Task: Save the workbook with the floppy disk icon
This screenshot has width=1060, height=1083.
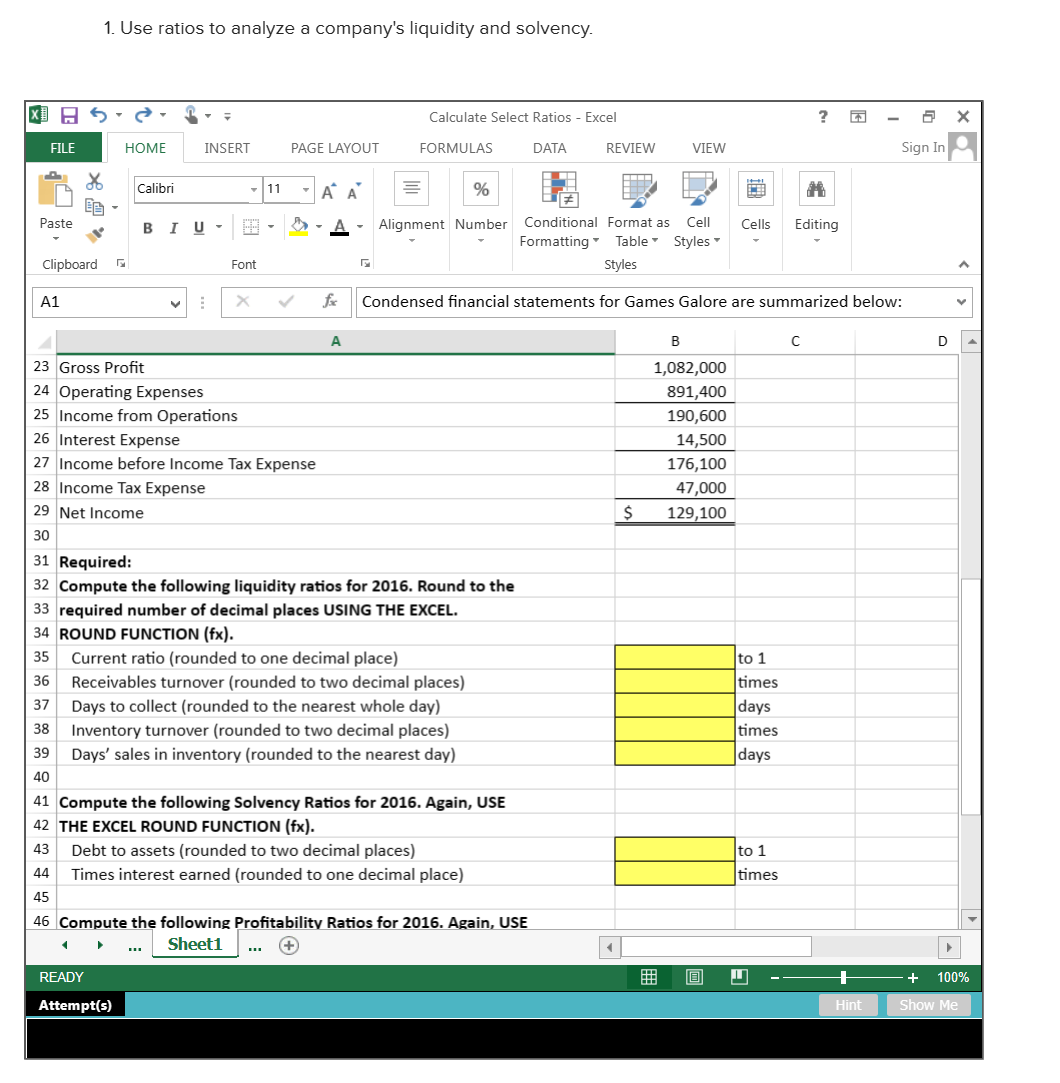Action: click(69, 115)
